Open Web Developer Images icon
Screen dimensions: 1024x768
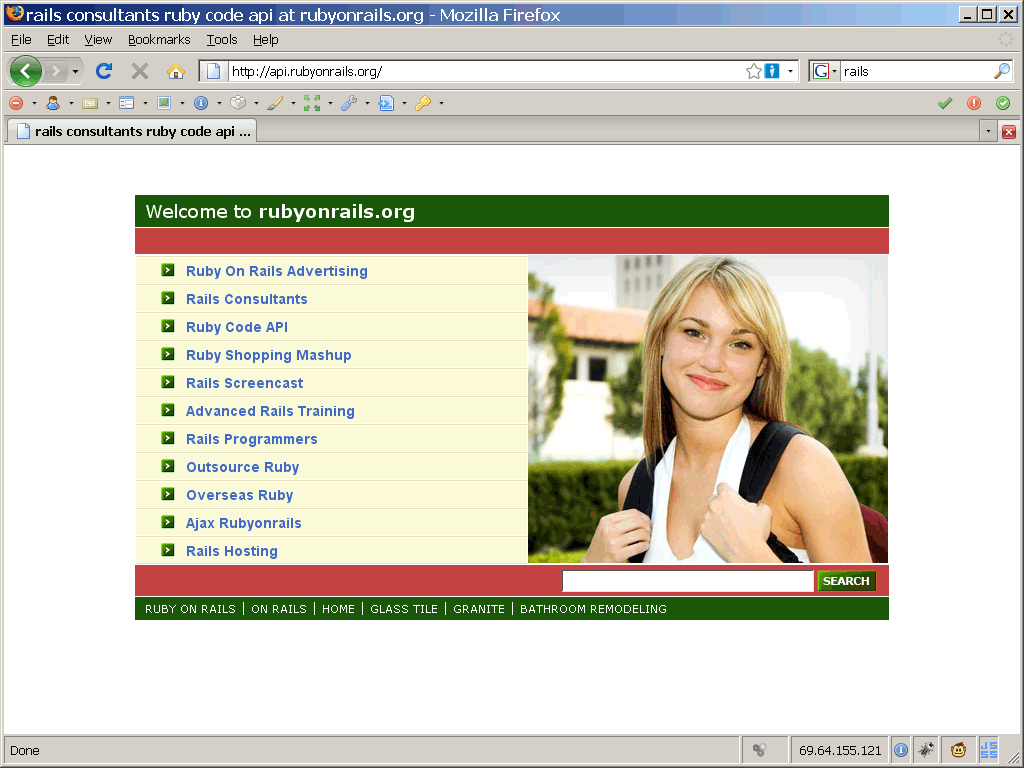coord(164,103)
